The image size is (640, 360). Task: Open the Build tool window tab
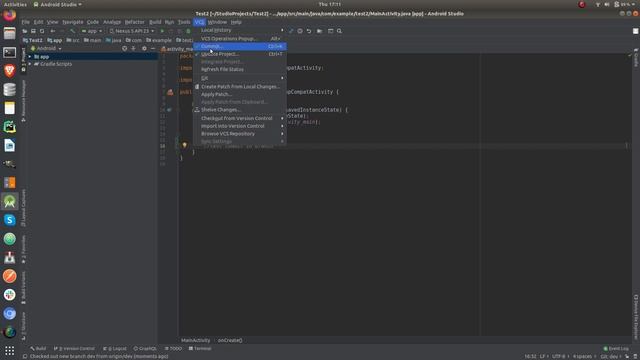(x=38, y=349)
